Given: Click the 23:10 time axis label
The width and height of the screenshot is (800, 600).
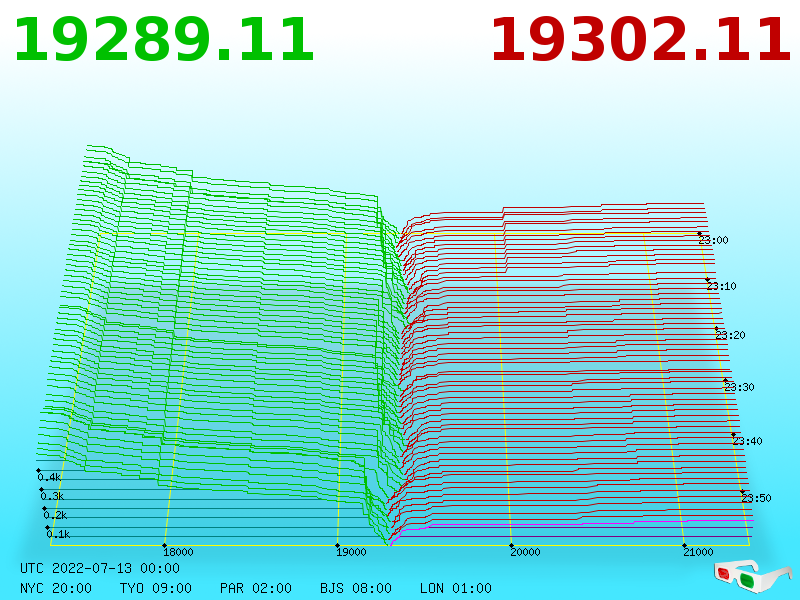Looking at the screenshot, I should pos(721,286).
